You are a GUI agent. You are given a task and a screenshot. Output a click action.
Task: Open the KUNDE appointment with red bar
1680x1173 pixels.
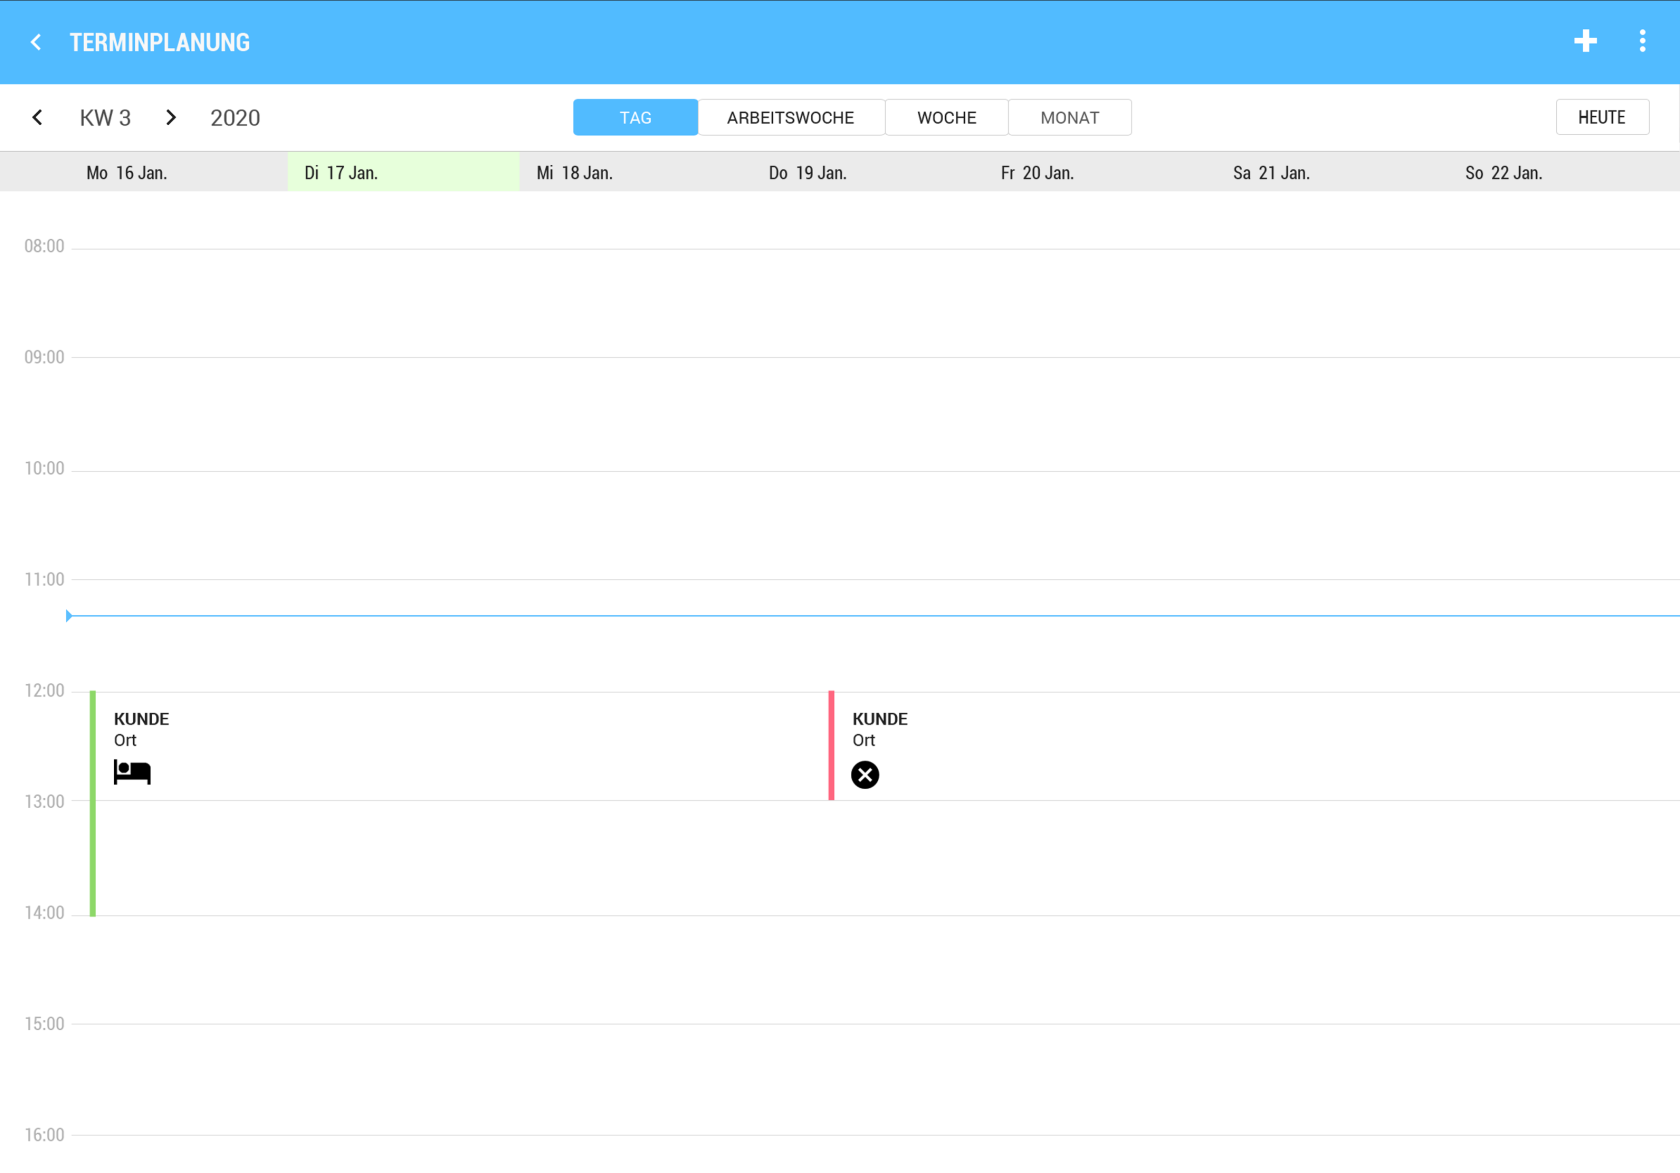coord(1254,746)
